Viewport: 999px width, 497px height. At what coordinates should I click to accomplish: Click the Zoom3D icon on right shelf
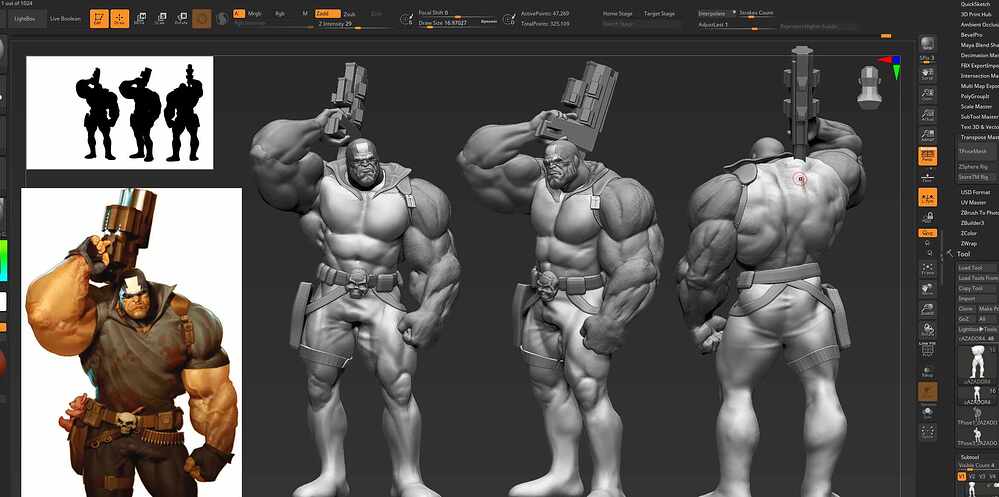(x=928, y=310)
